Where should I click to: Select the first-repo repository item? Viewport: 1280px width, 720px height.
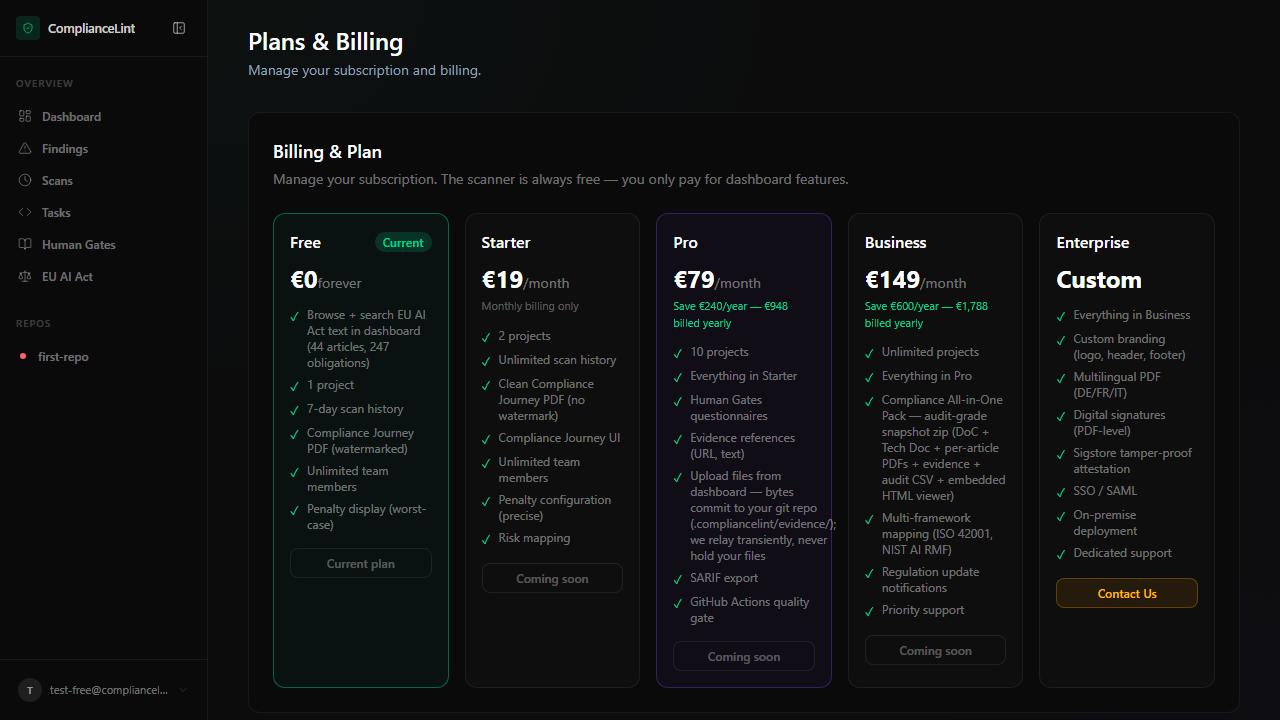(x=63, y=357)
